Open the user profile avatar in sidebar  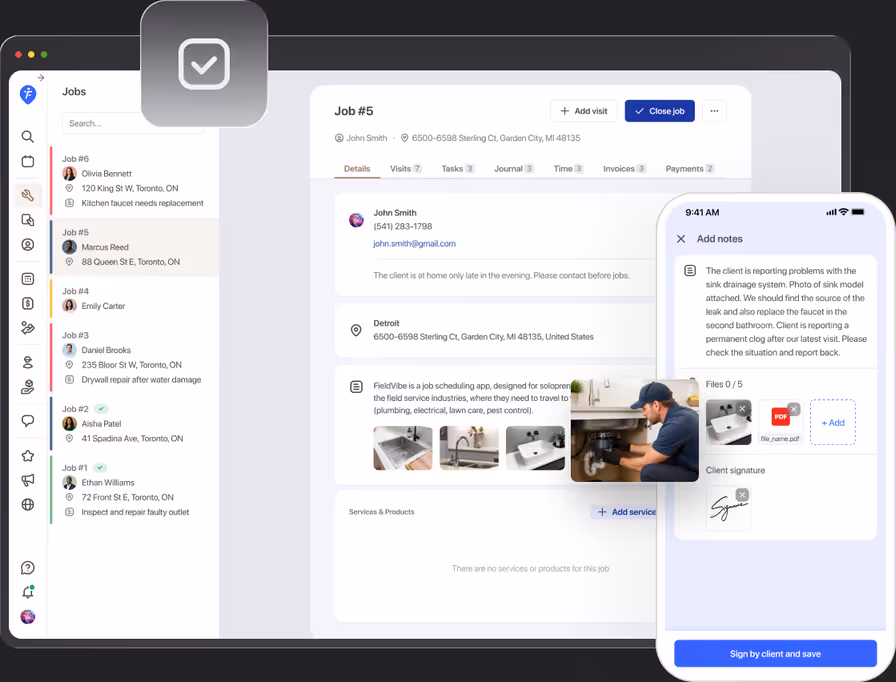27,617
